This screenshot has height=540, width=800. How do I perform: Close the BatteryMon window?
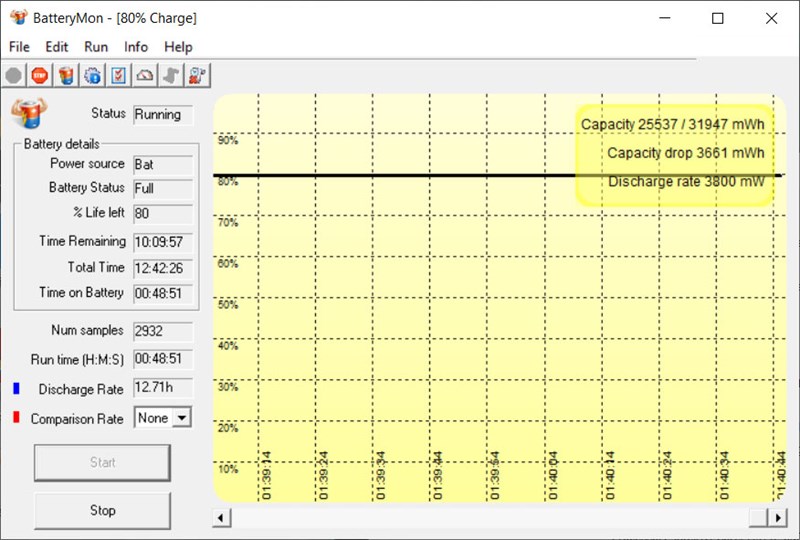tap(771, 18)
